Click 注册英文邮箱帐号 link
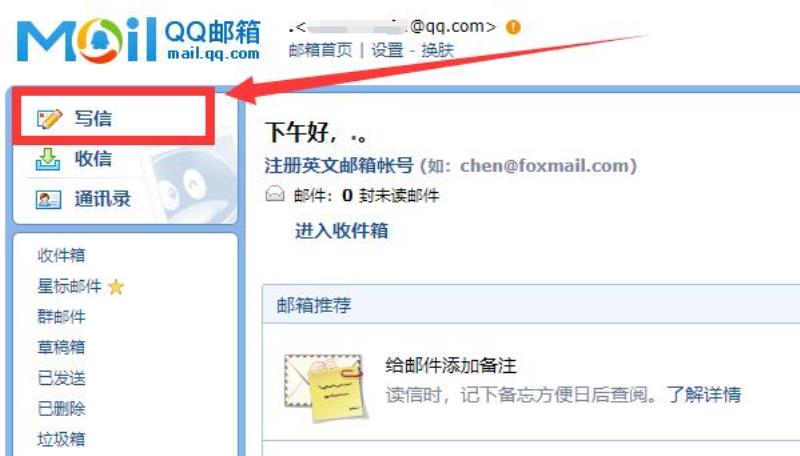The height and width of the screenshot is (456, 800). click(339, 166)
